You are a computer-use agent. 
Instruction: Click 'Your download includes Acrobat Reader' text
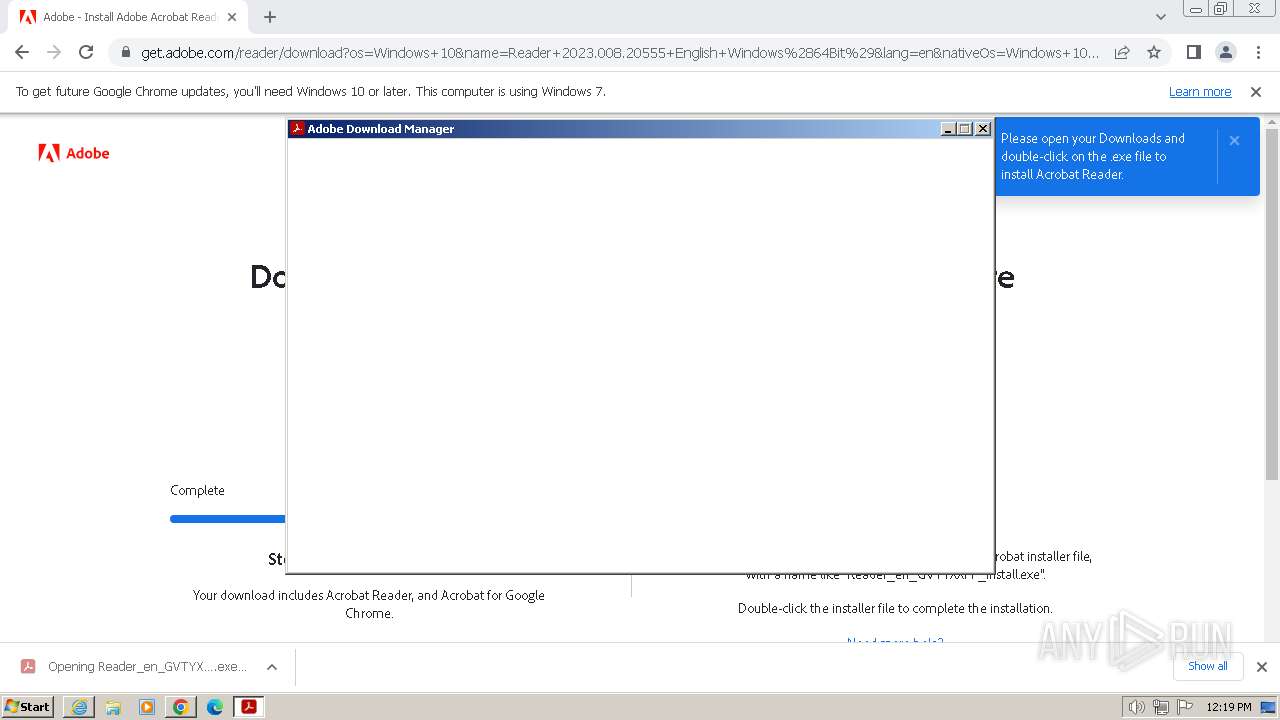point(369,604)
